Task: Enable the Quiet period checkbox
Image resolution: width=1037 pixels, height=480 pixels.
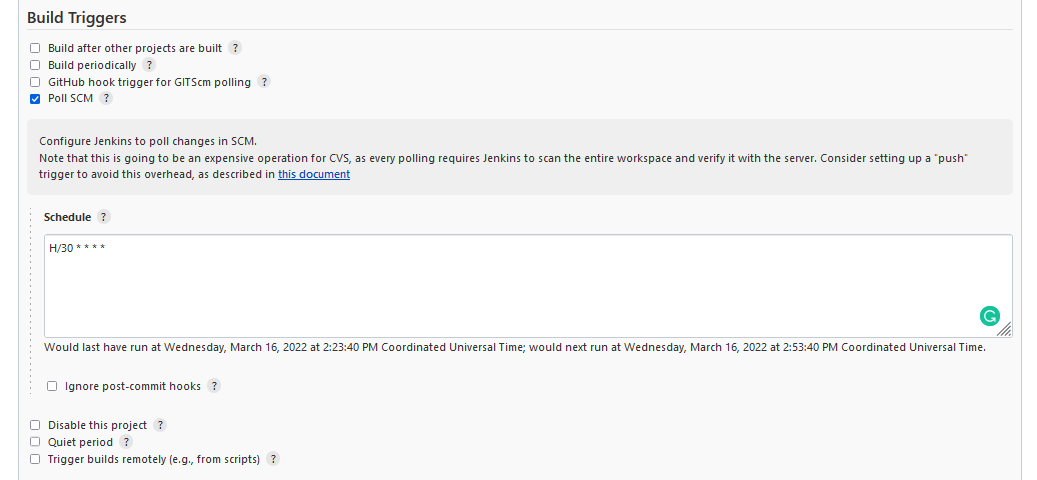Action: pyautogui.click(x=35, y=442)
